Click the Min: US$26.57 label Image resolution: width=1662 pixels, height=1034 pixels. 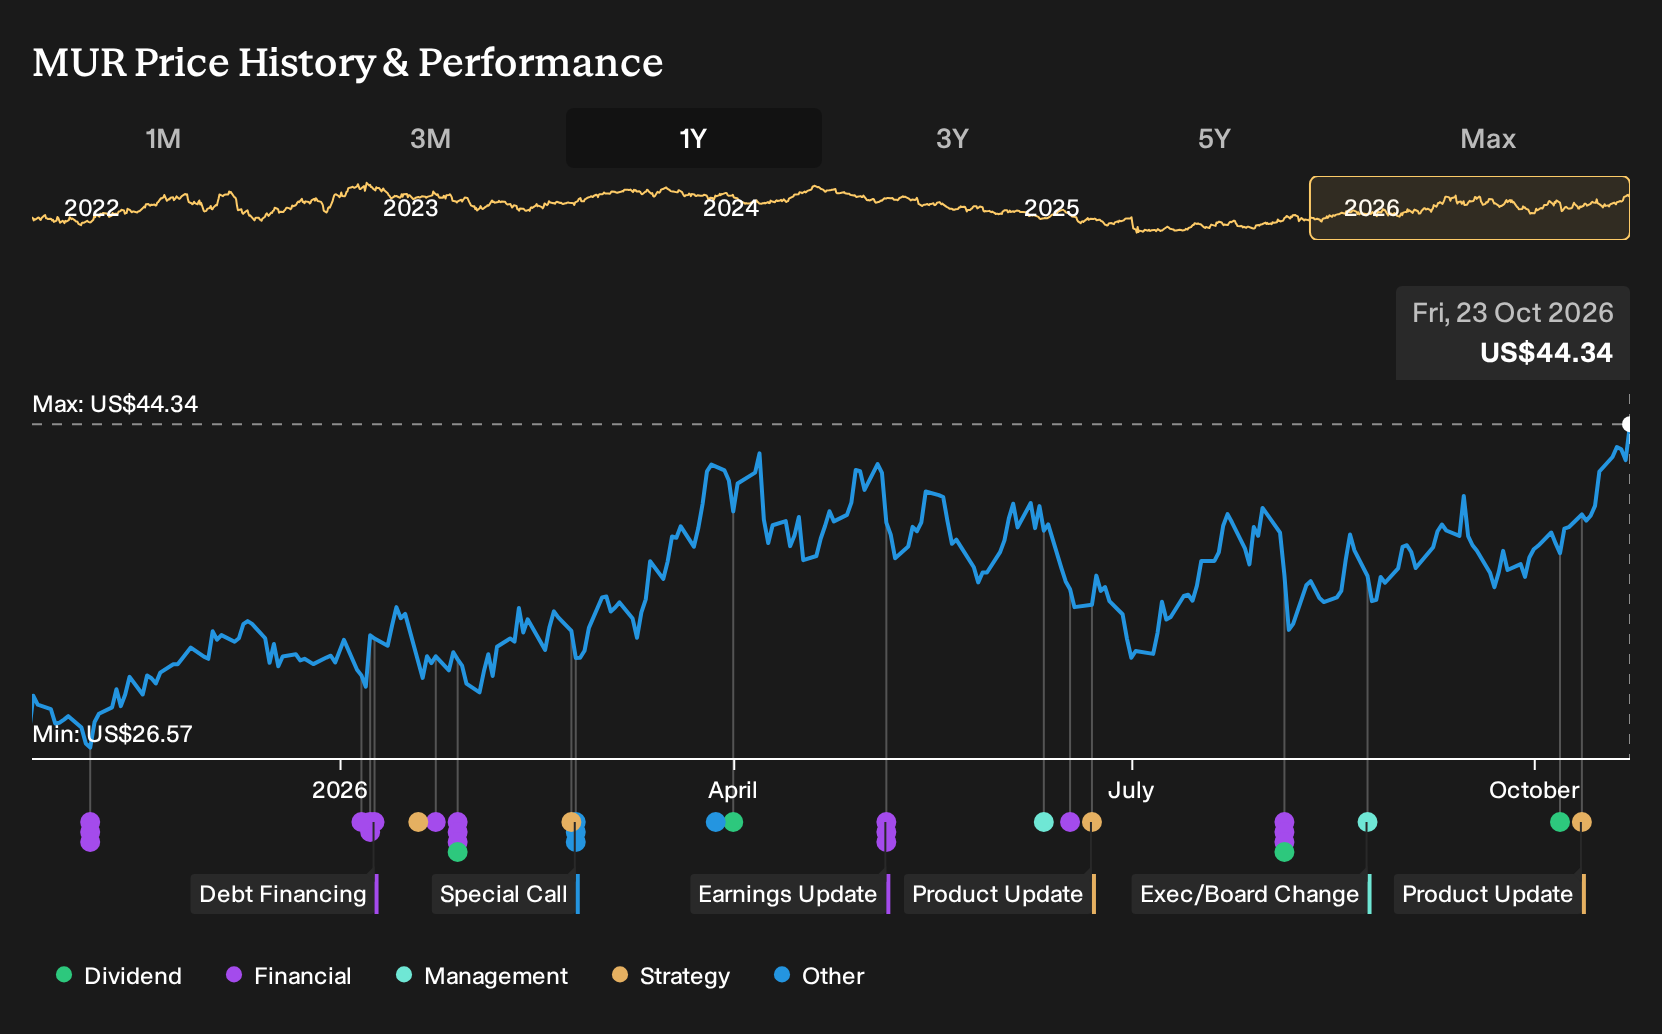112,734
